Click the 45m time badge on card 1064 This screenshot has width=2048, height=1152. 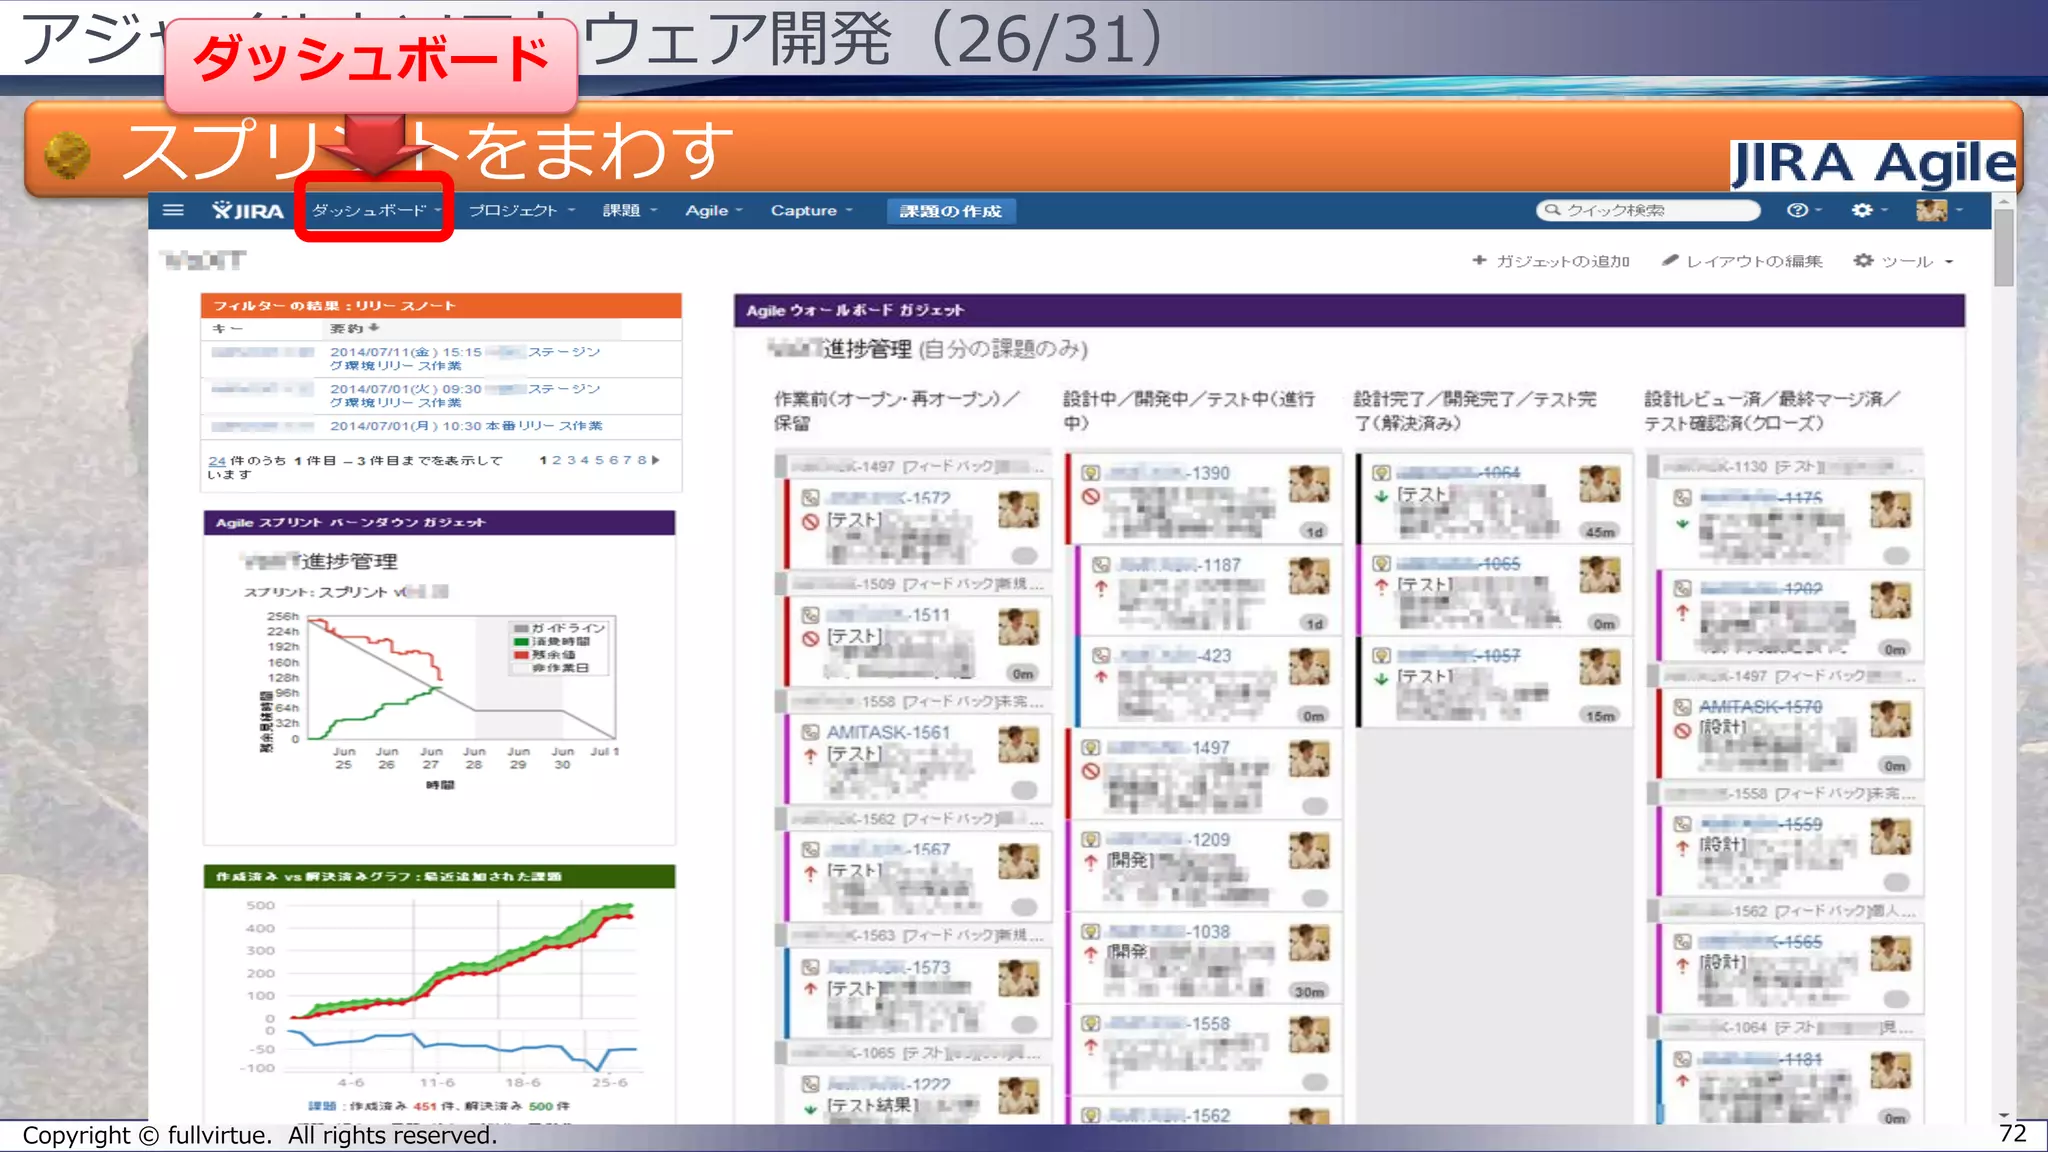(1600, 532)
